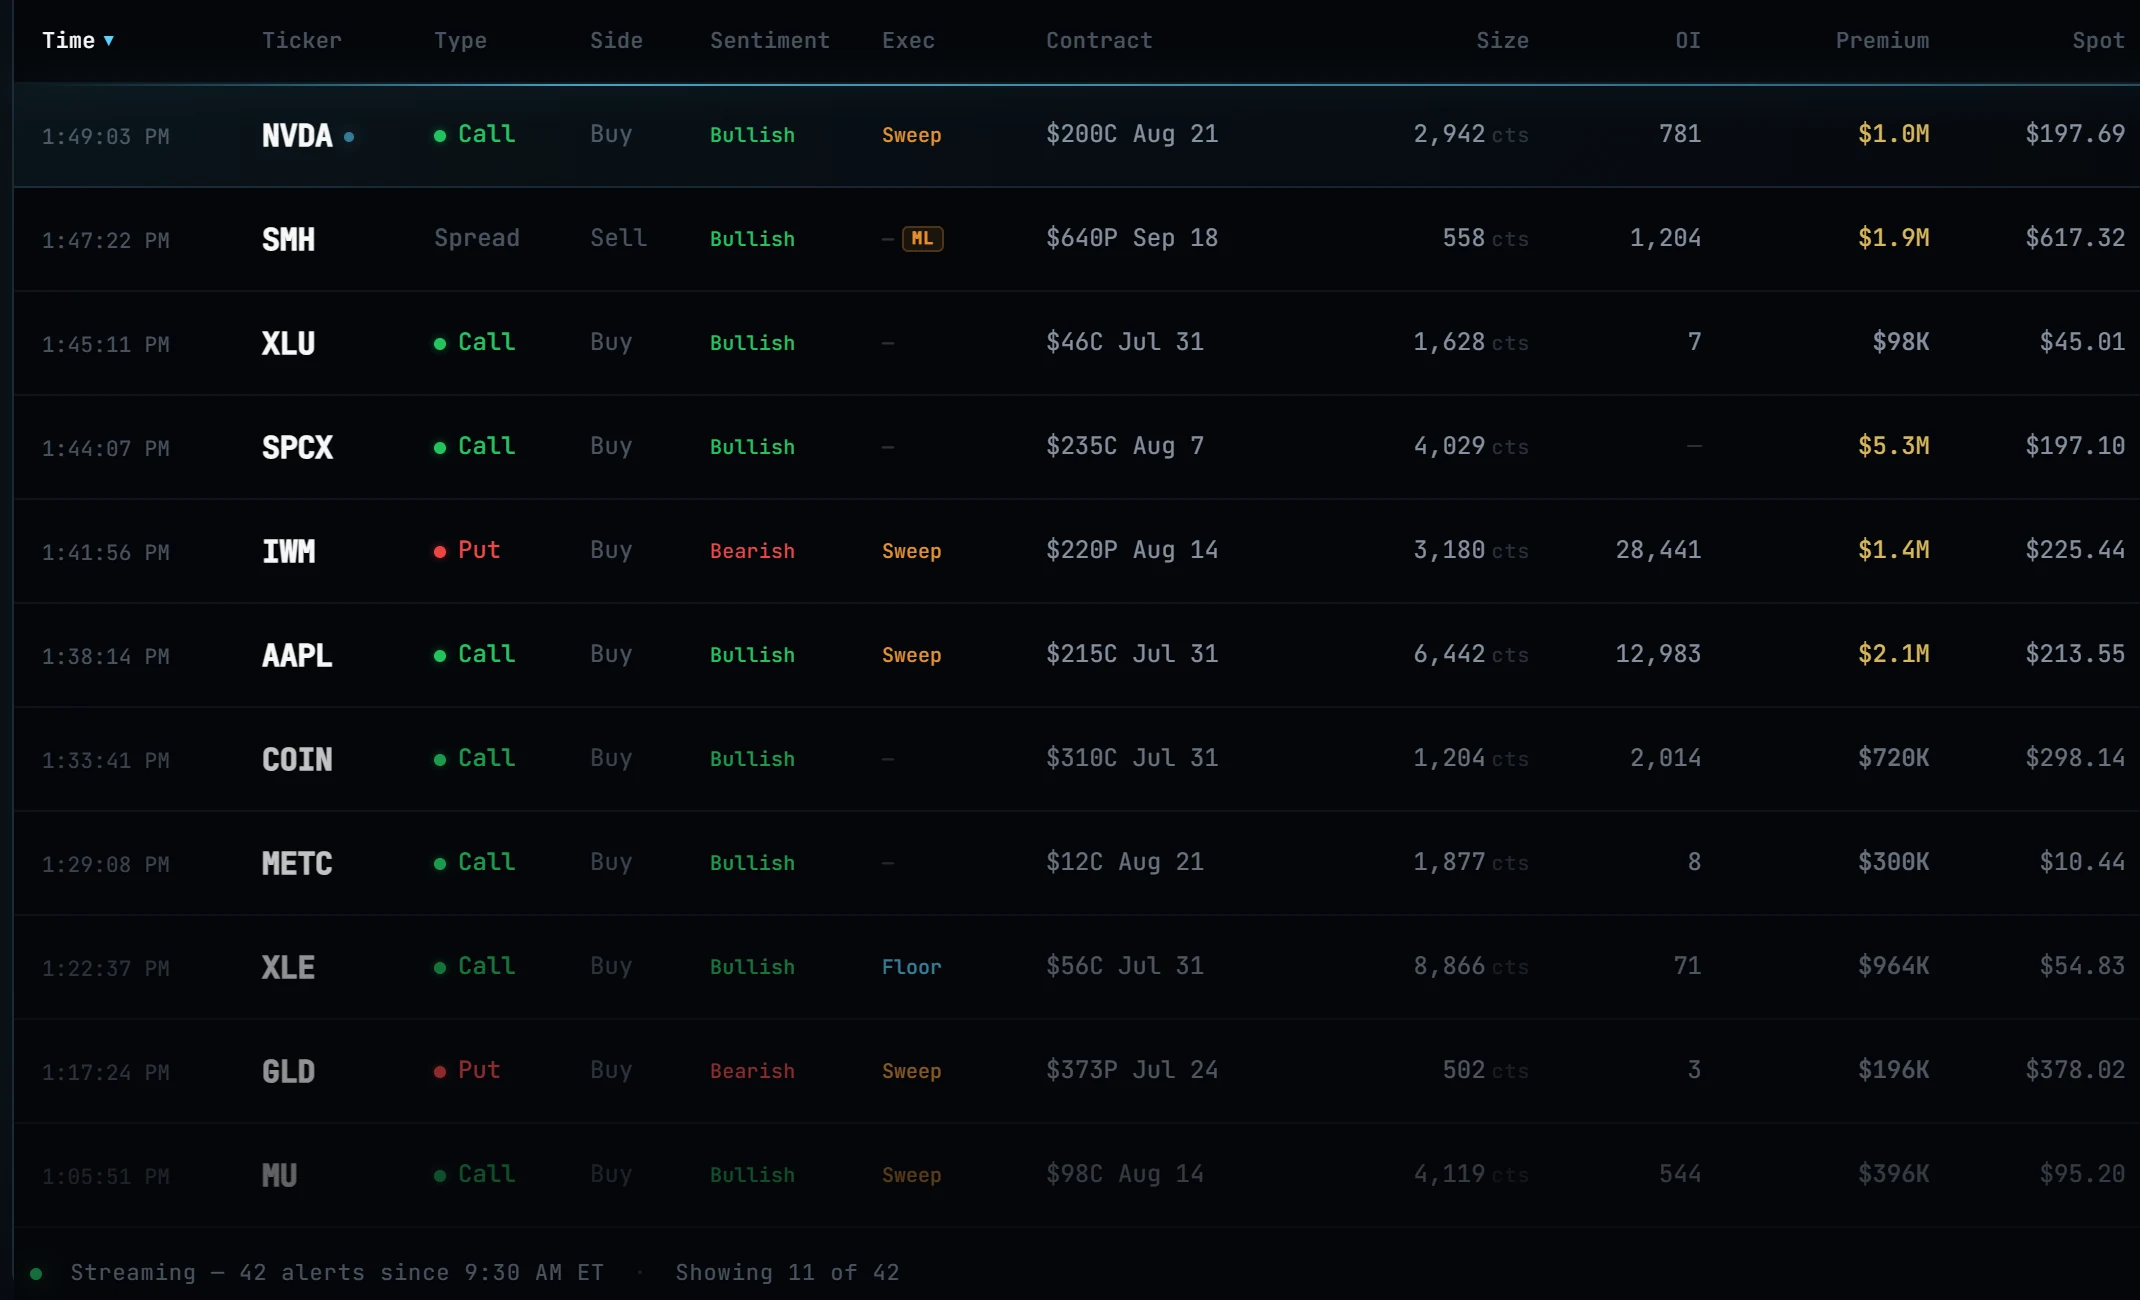2140x1300 pixels.
Task: Open the AAPL ticker
Action: coord(297,656)
